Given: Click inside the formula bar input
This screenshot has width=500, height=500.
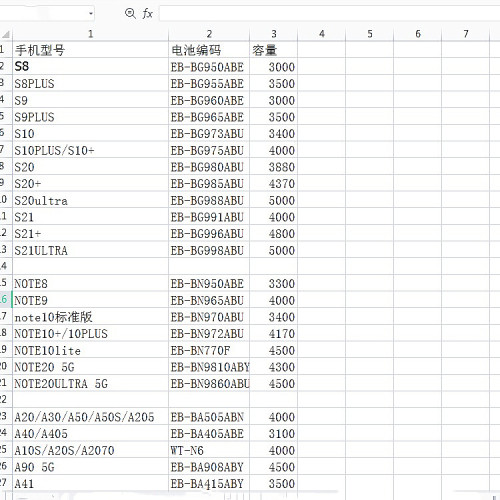Looking at the screenshot, I should point(329,14).
